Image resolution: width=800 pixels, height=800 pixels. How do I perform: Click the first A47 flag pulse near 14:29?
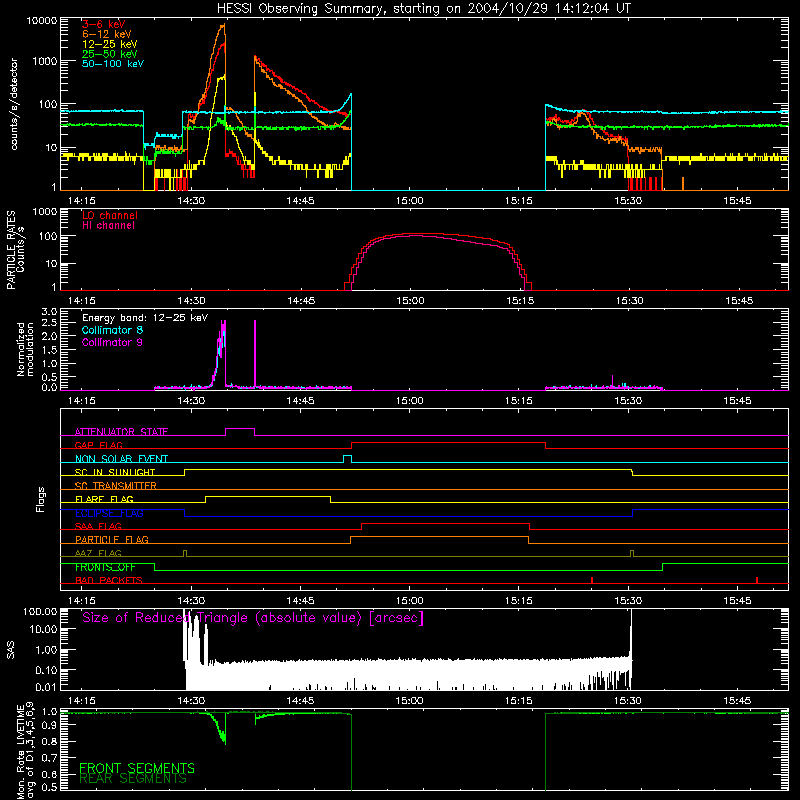pyautogui.click(x=185, y=553)
